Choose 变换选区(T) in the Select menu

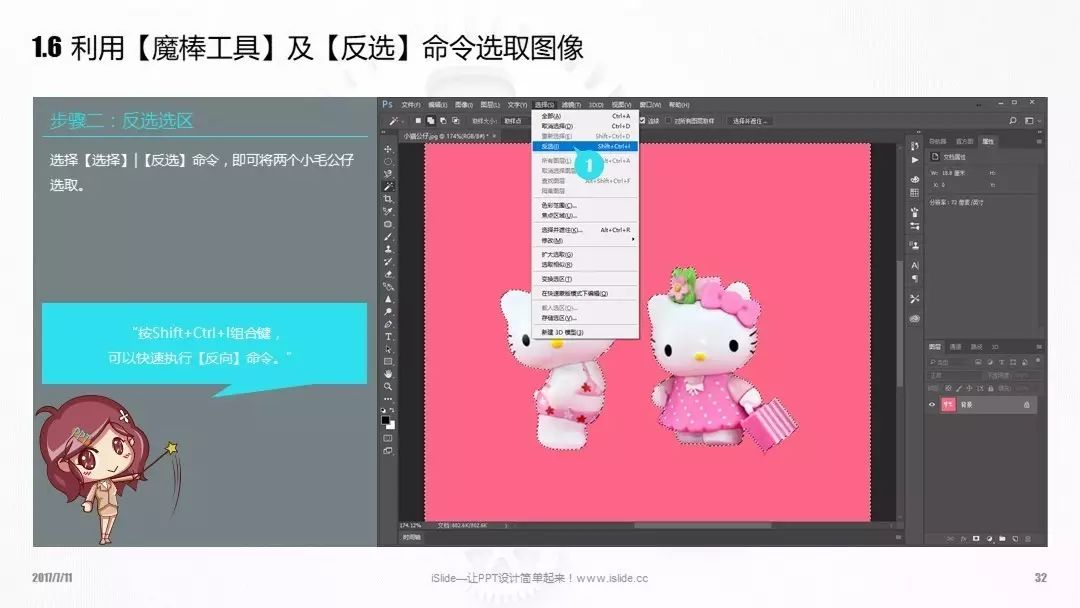point(585,279)
